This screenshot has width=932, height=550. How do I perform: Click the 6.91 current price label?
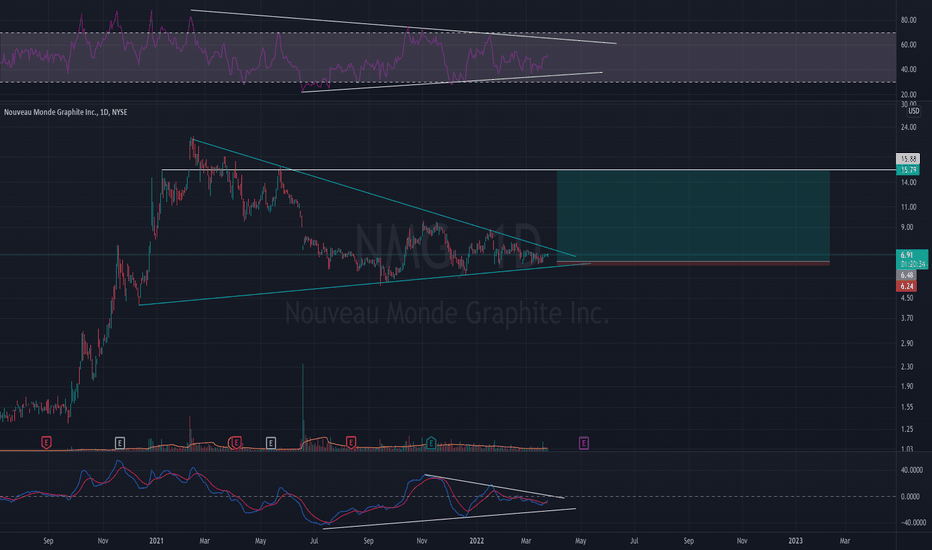pos(912,259)
